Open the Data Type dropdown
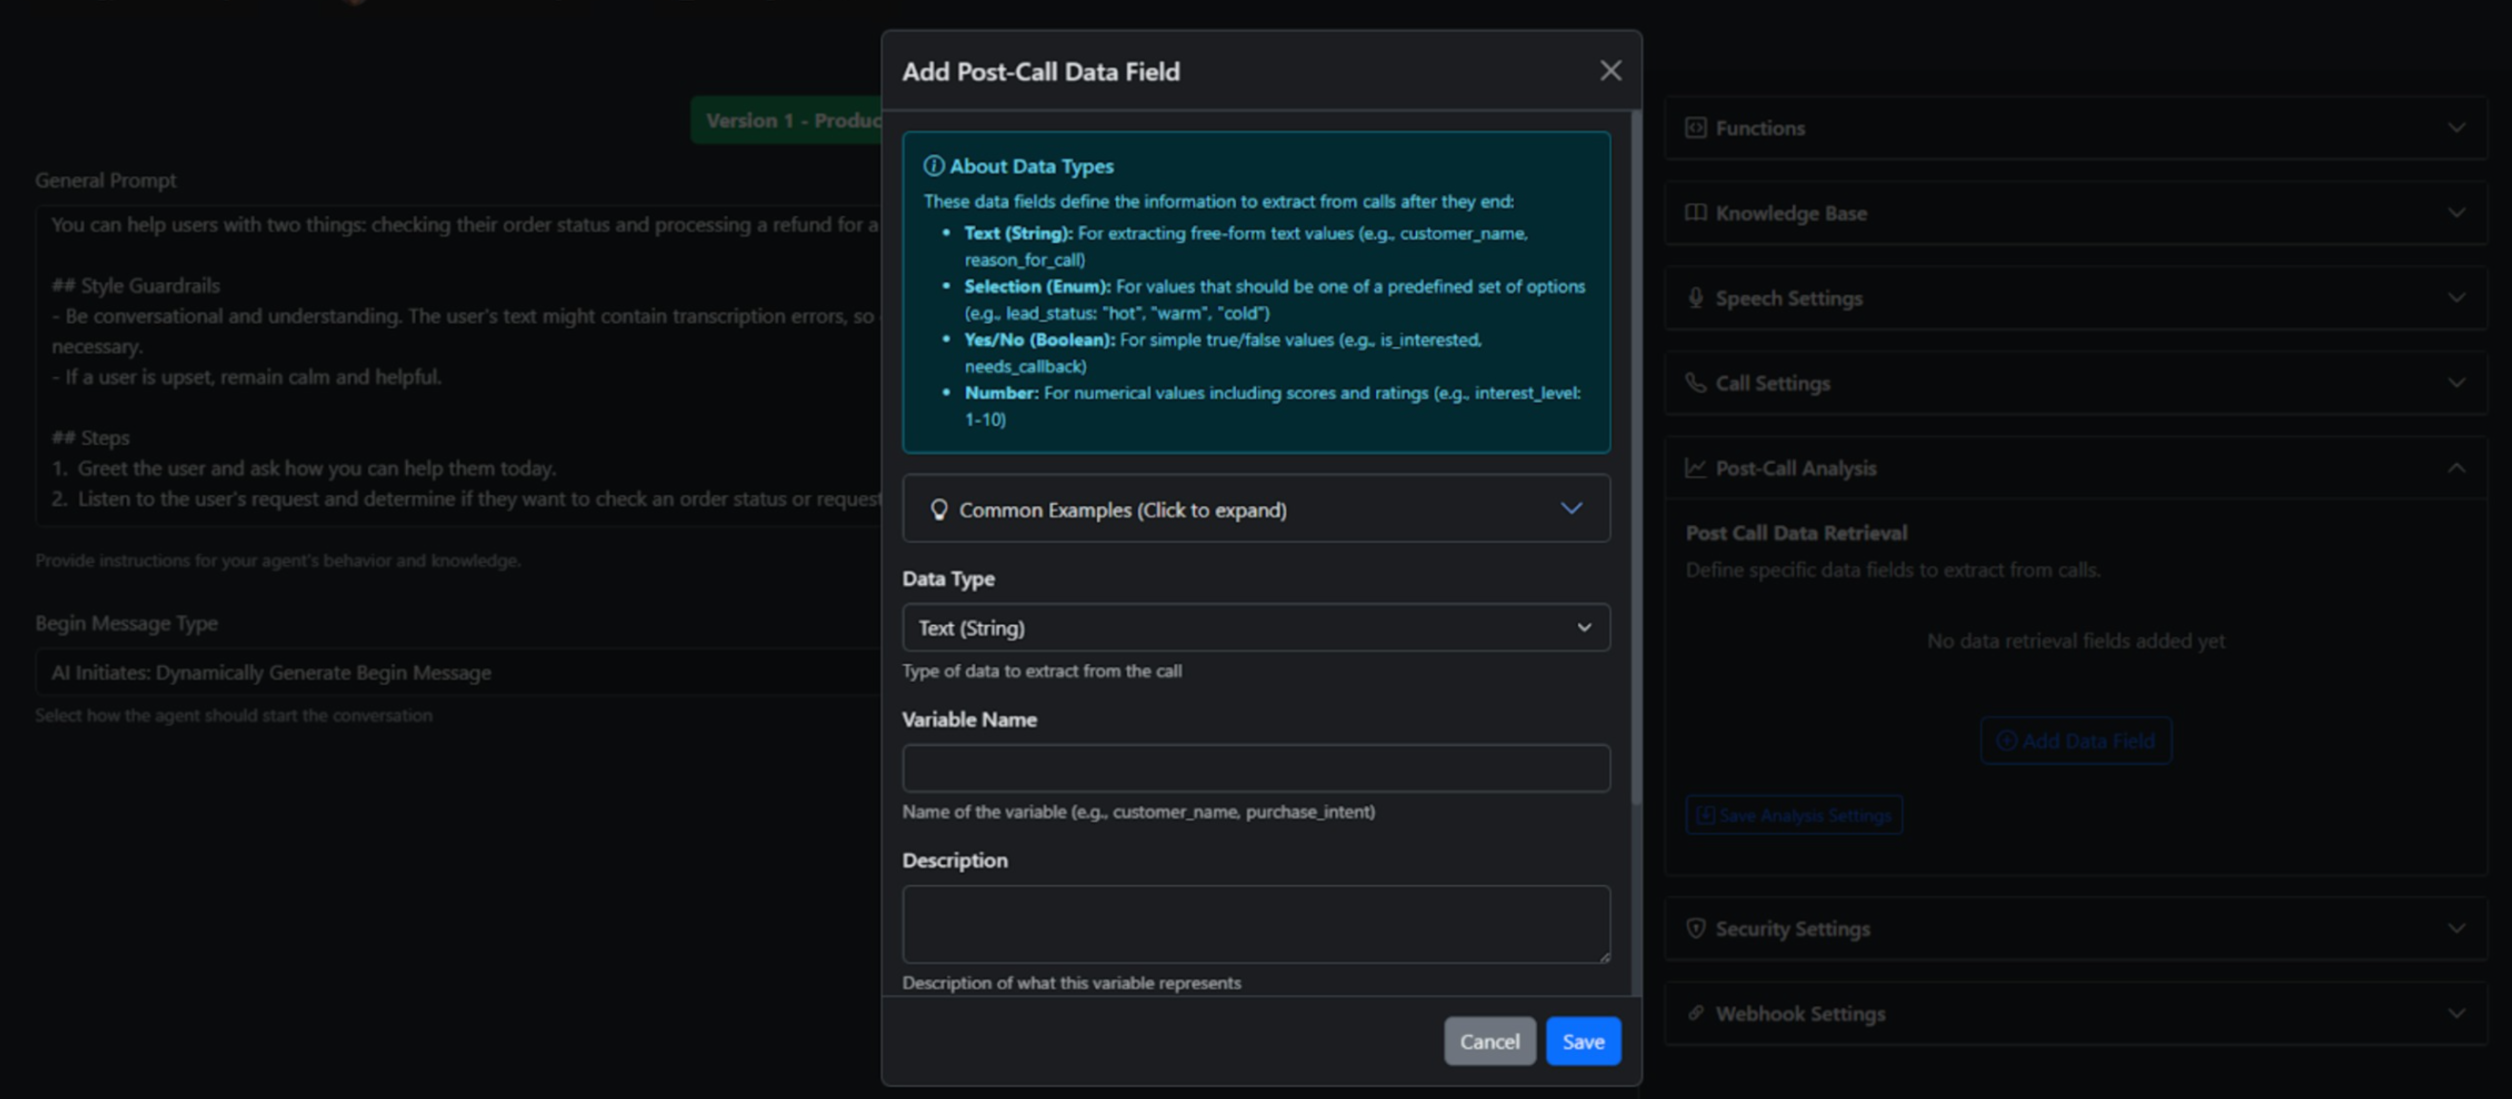The height and width of the screenshot is (1099, 2512). point(1256,628)
